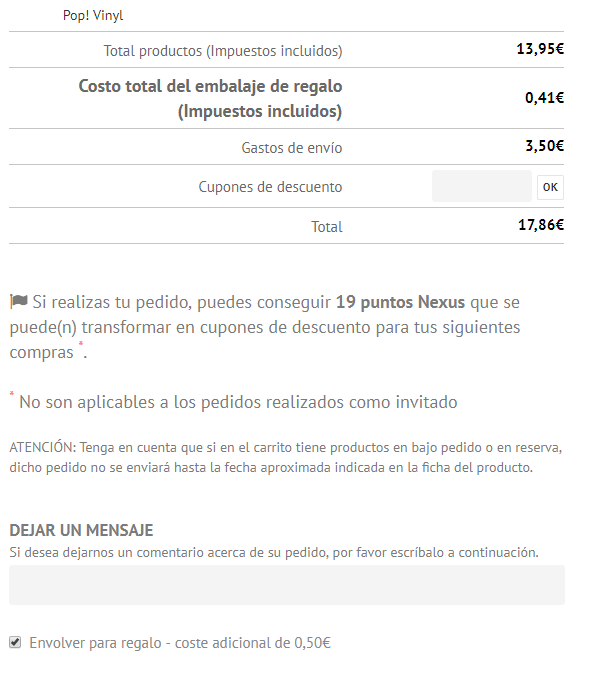Viewport: 601px width, 684px height.
Task: Click the flag icon beside the Nexus points message
Action: click(19, 301)
